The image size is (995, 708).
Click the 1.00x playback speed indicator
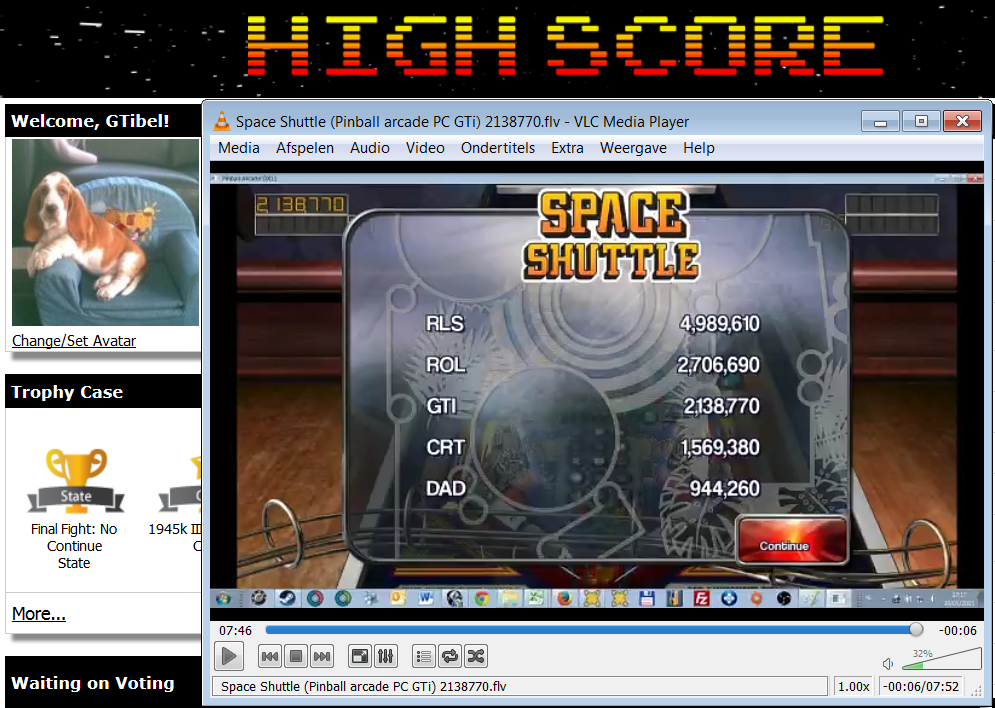pyautogui.click(x=853, y=686)
